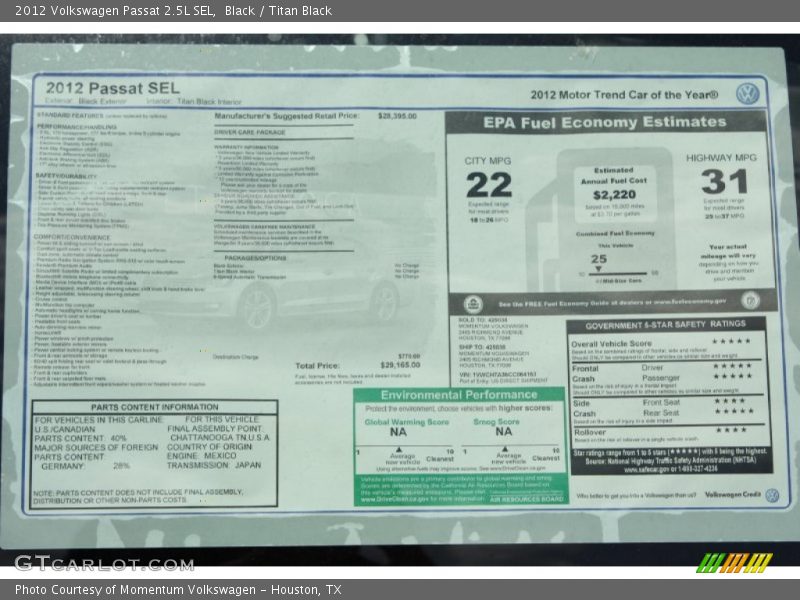800x600 pixels.
Task: Open the GTCARLOT.COM watermark link
Action: 103,563
